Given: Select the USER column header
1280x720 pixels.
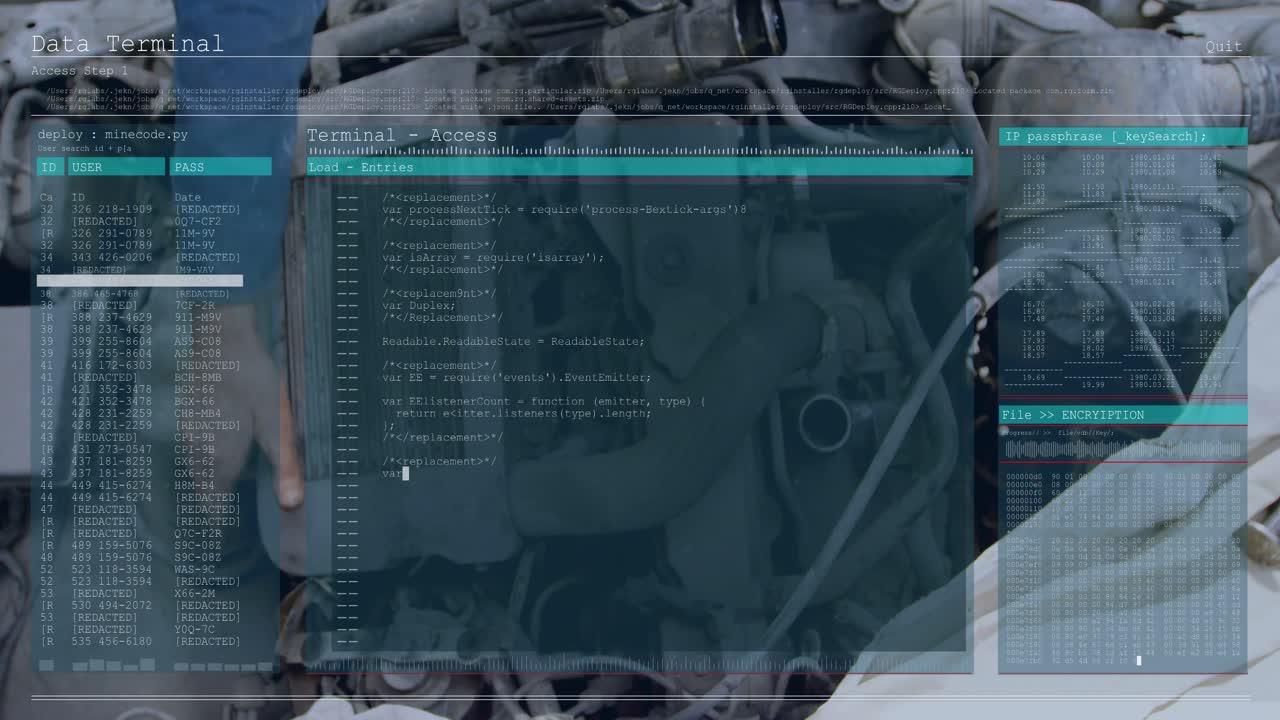Looking at the screenshot, I should [117, 167].
